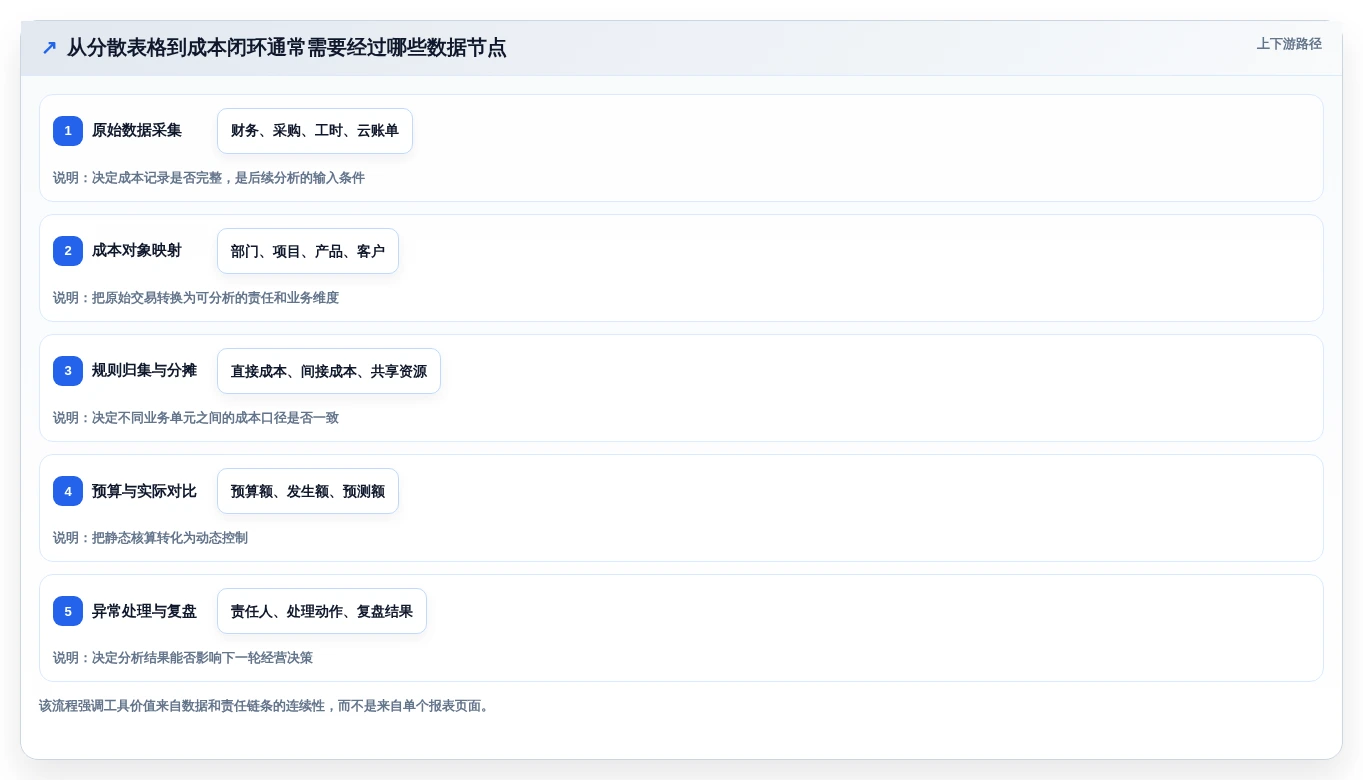Click the 异常处理与复盘 step title
The image size is (1363, 780).
tap(144, 611)
